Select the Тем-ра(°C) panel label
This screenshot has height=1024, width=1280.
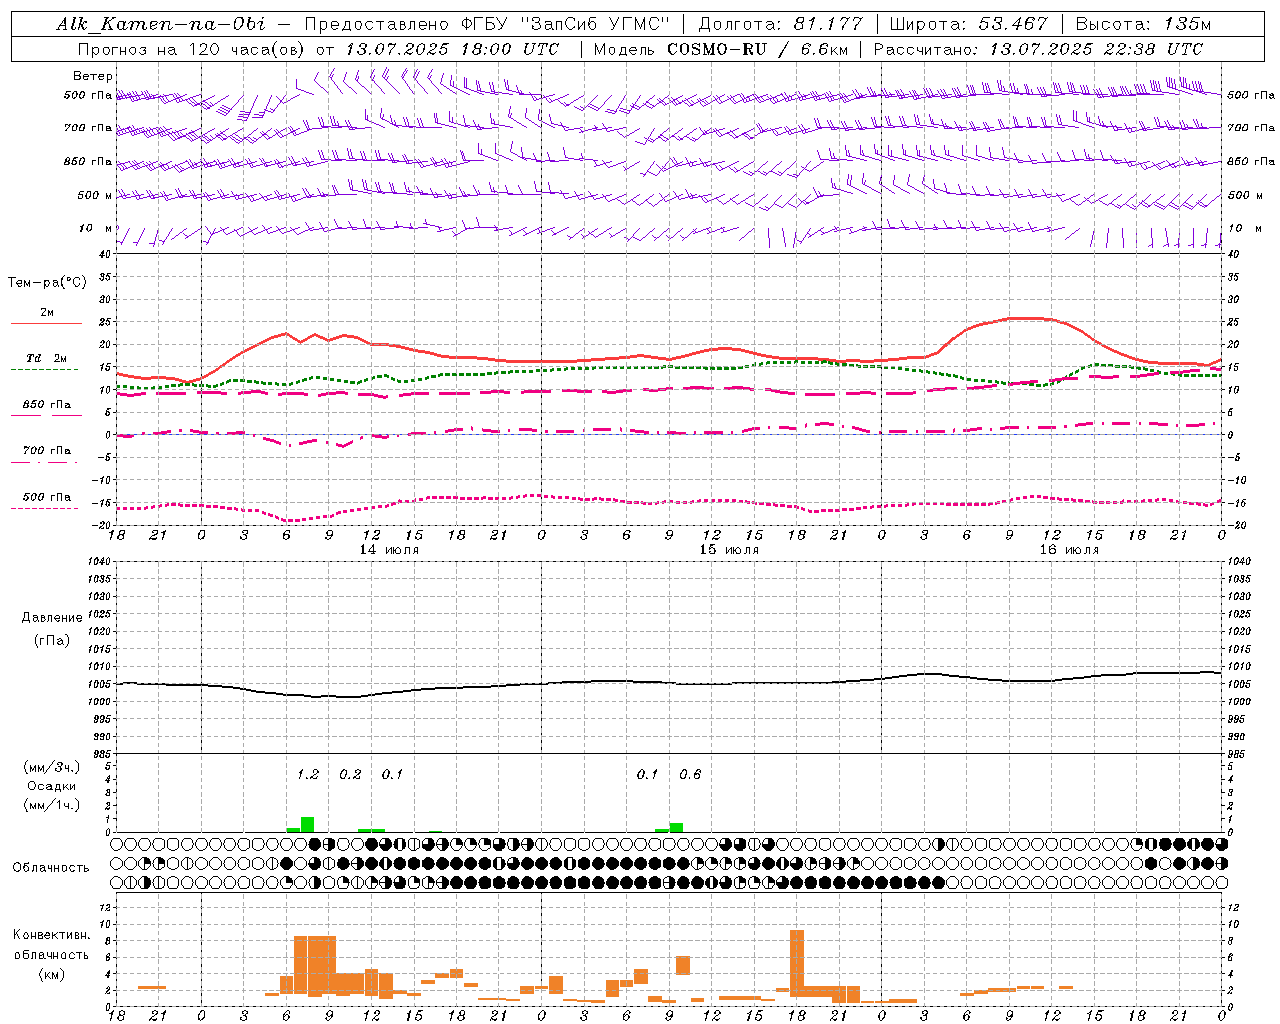point(47,283)
